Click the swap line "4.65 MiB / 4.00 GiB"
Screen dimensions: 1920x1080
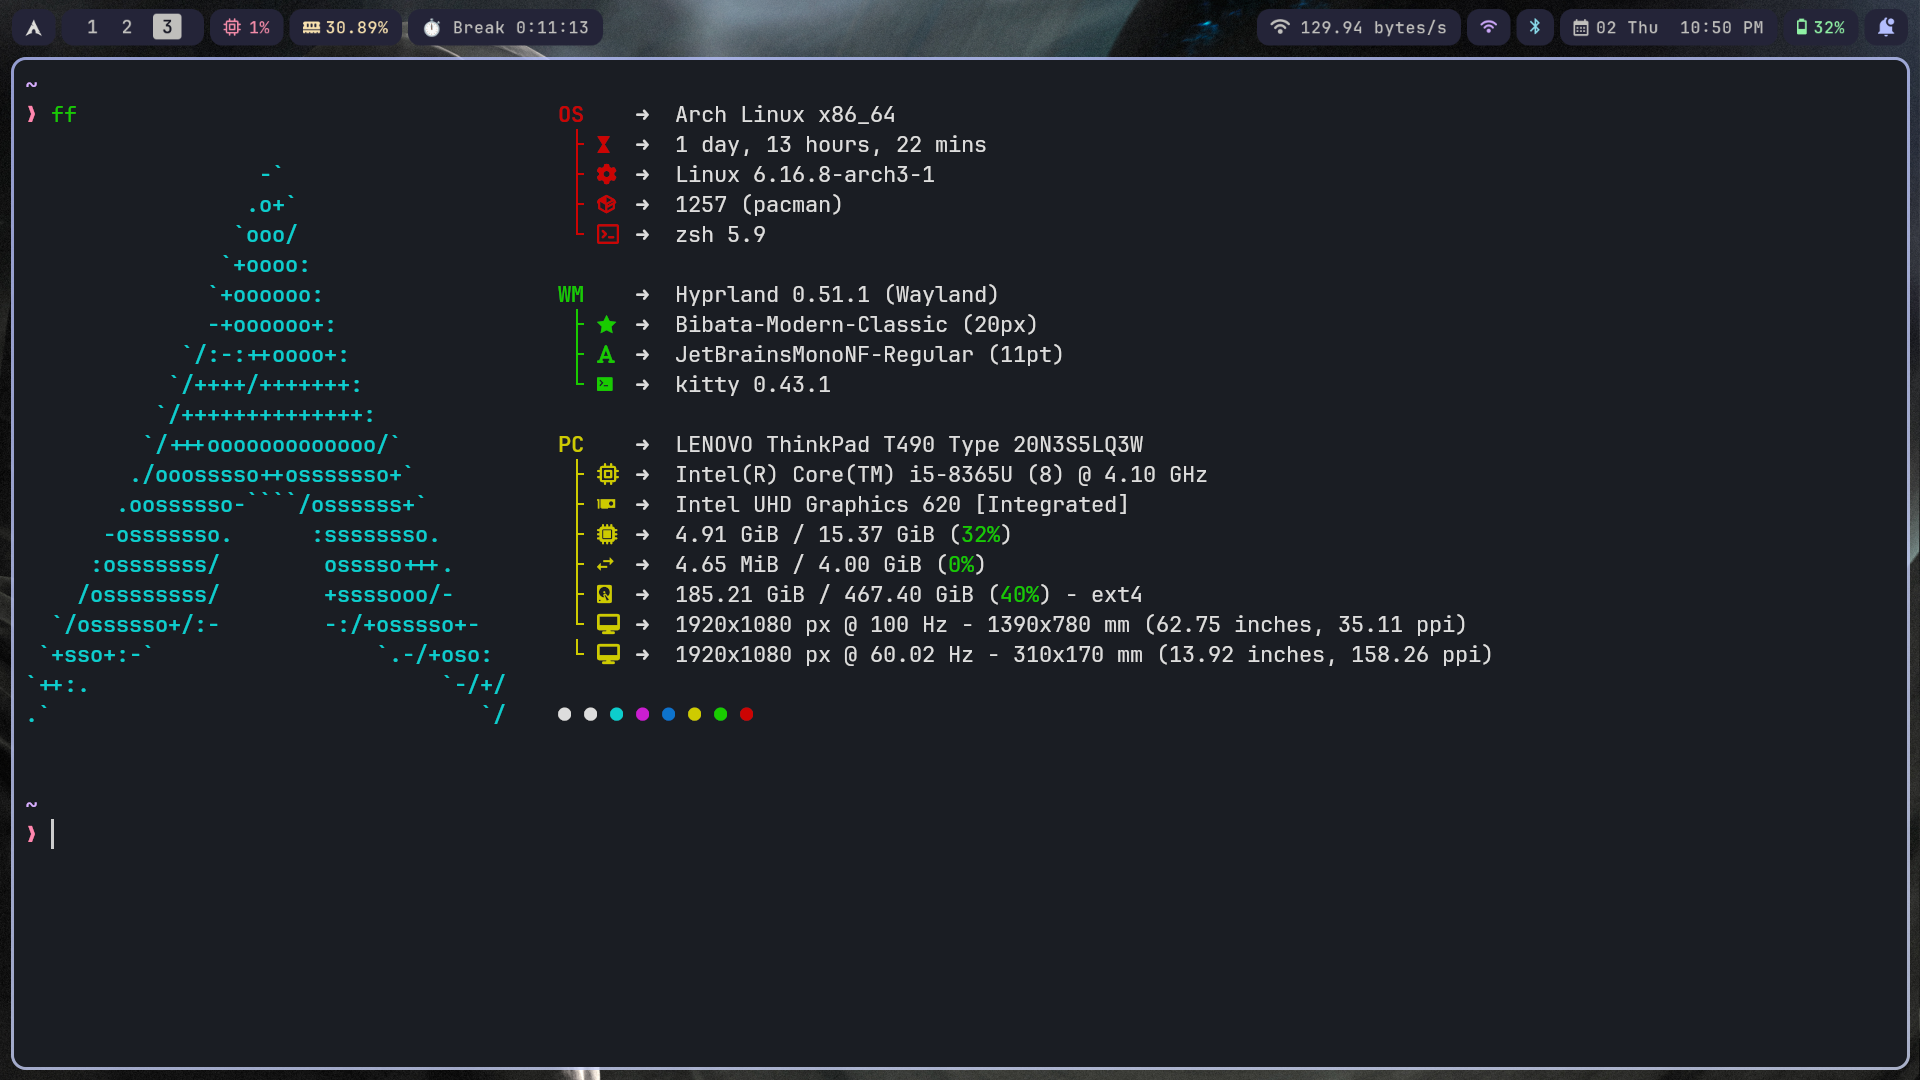point(798,565)
